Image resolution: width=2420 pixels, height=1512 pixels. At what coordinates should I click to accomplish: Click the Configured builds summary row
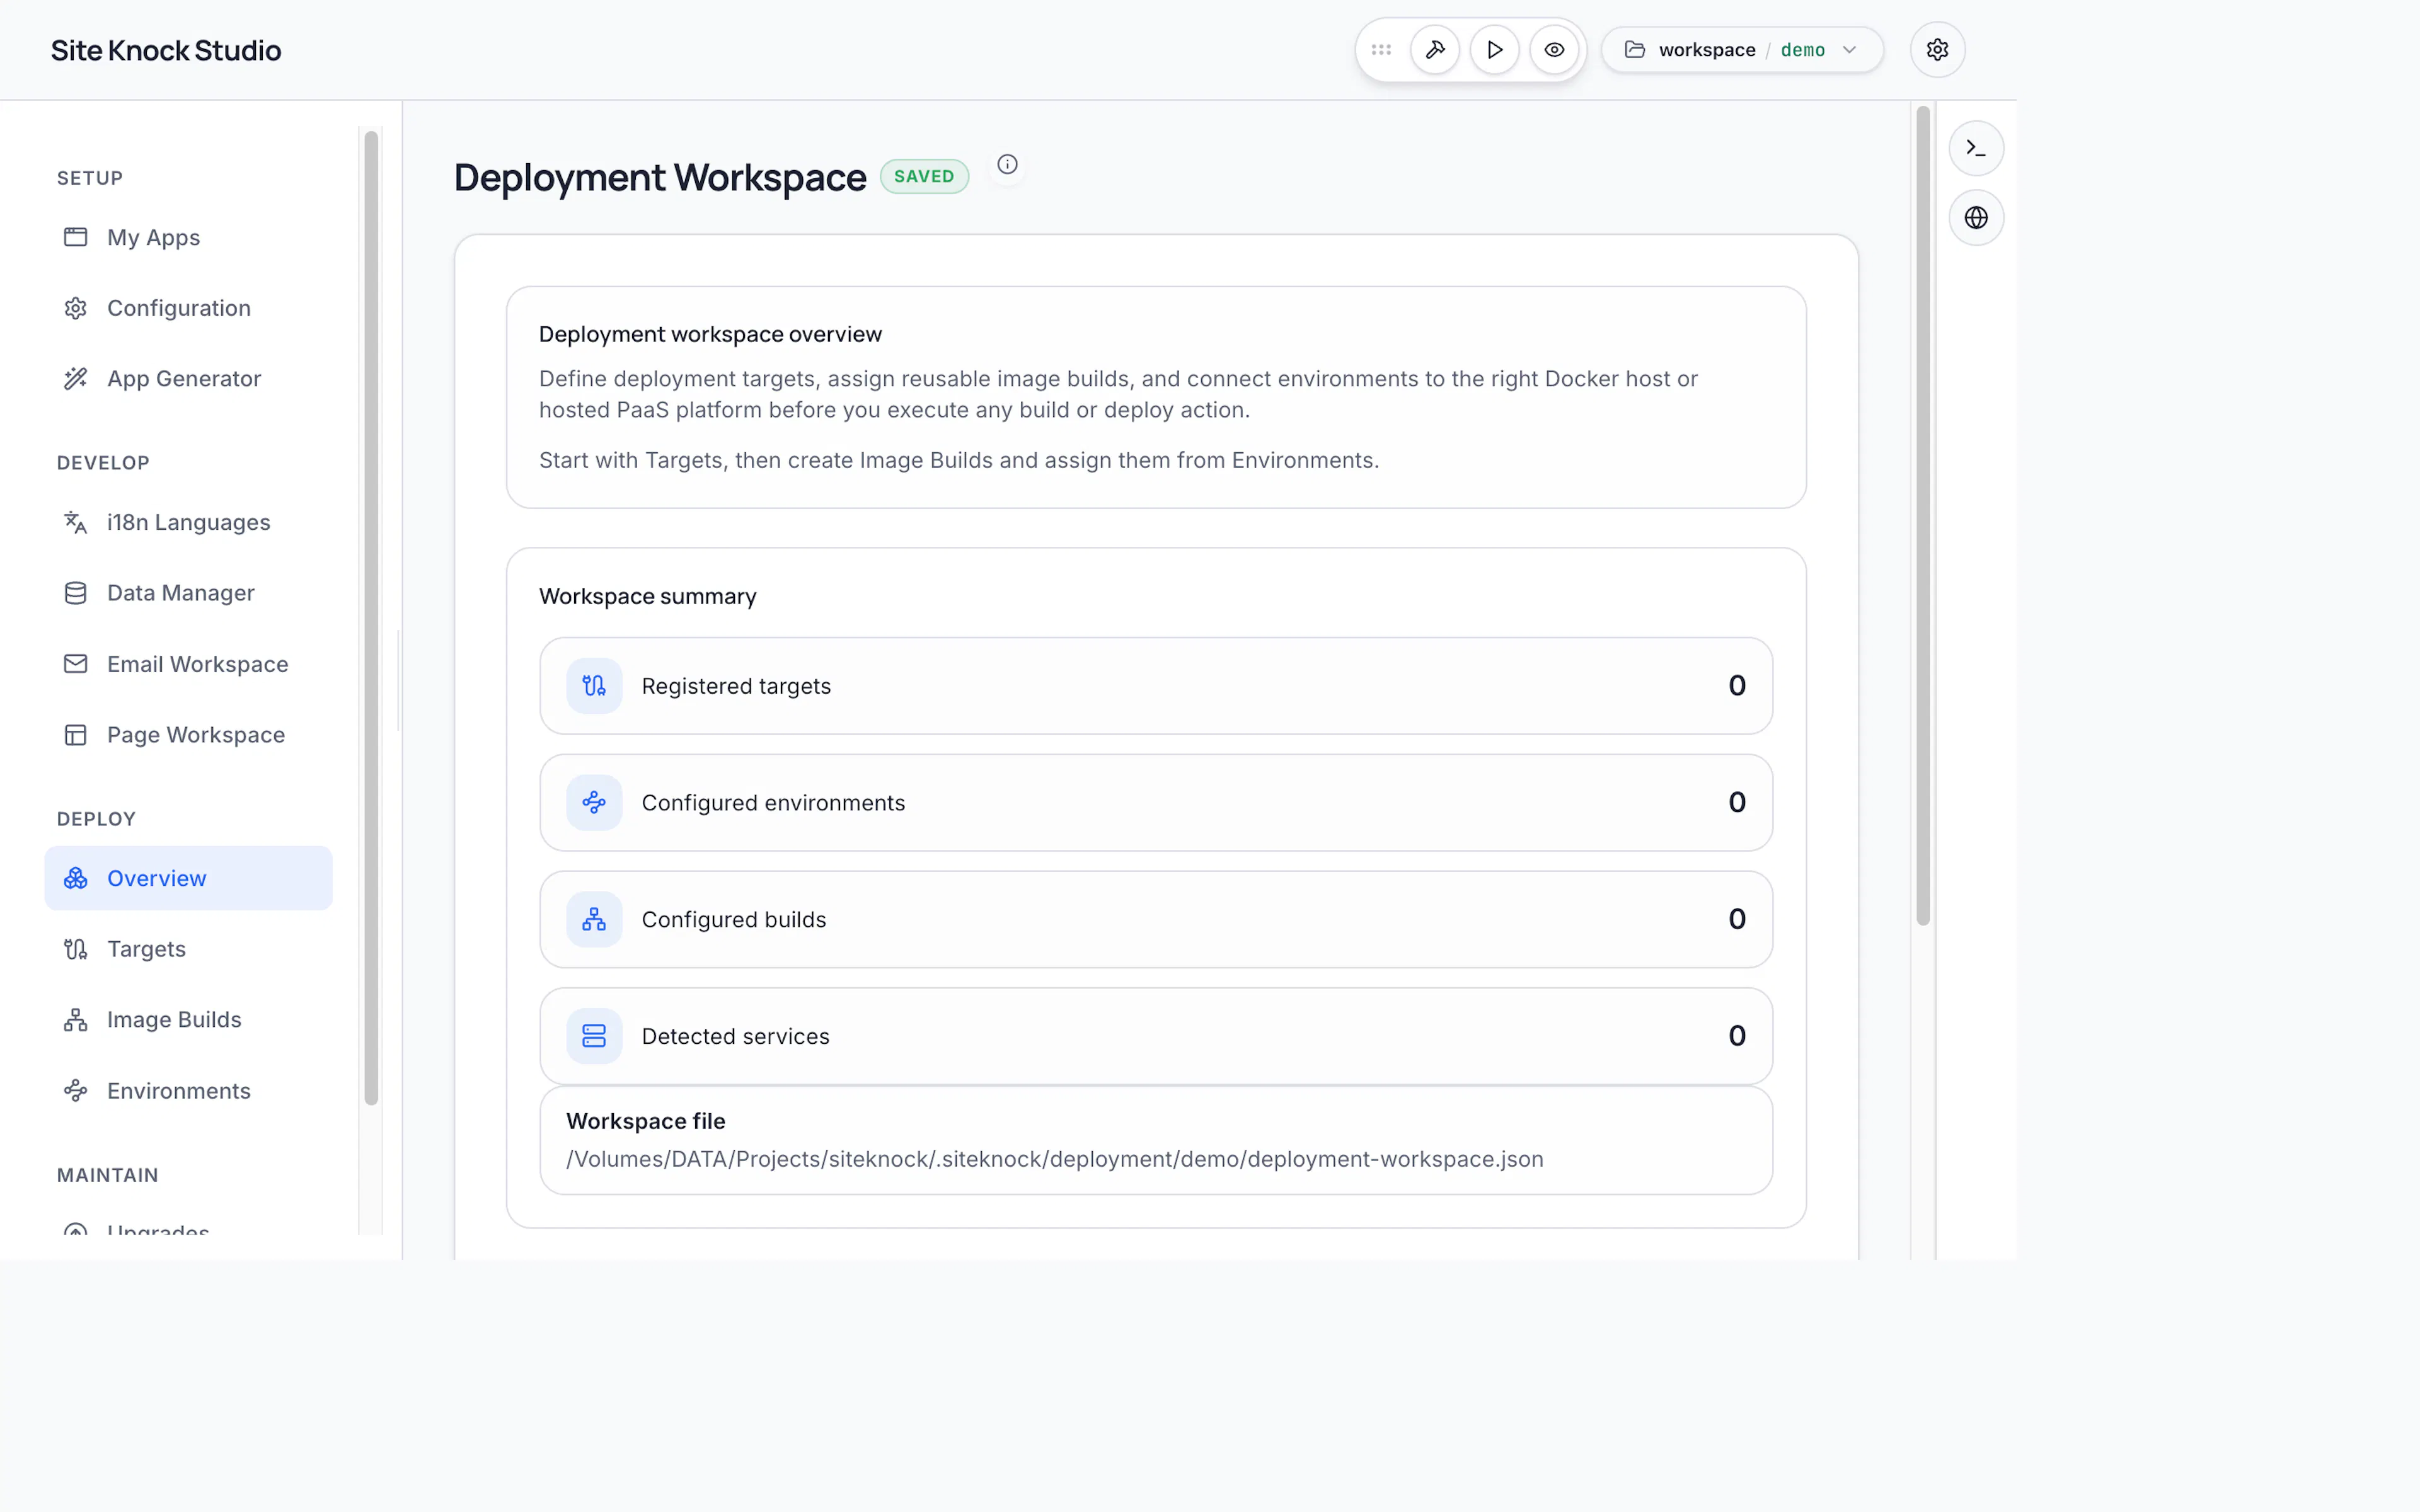1156,919
